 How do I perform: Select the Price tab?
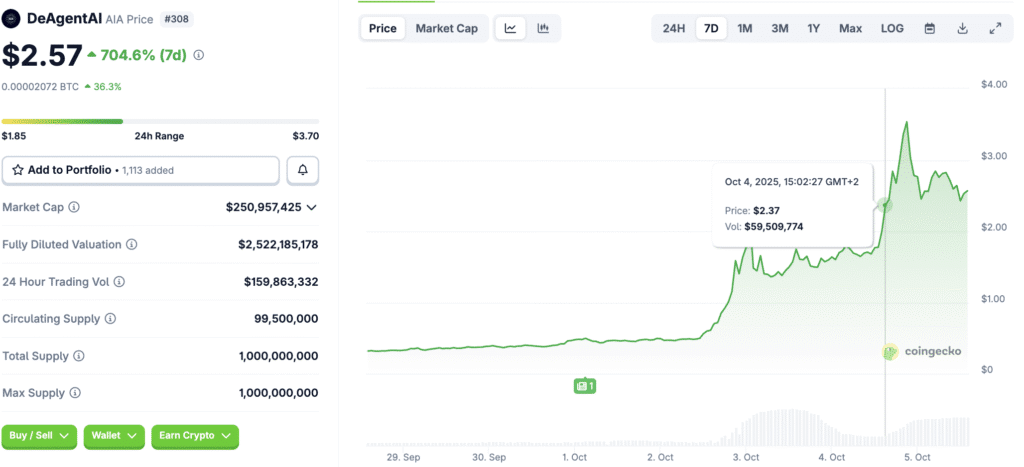tap(383, 28)
